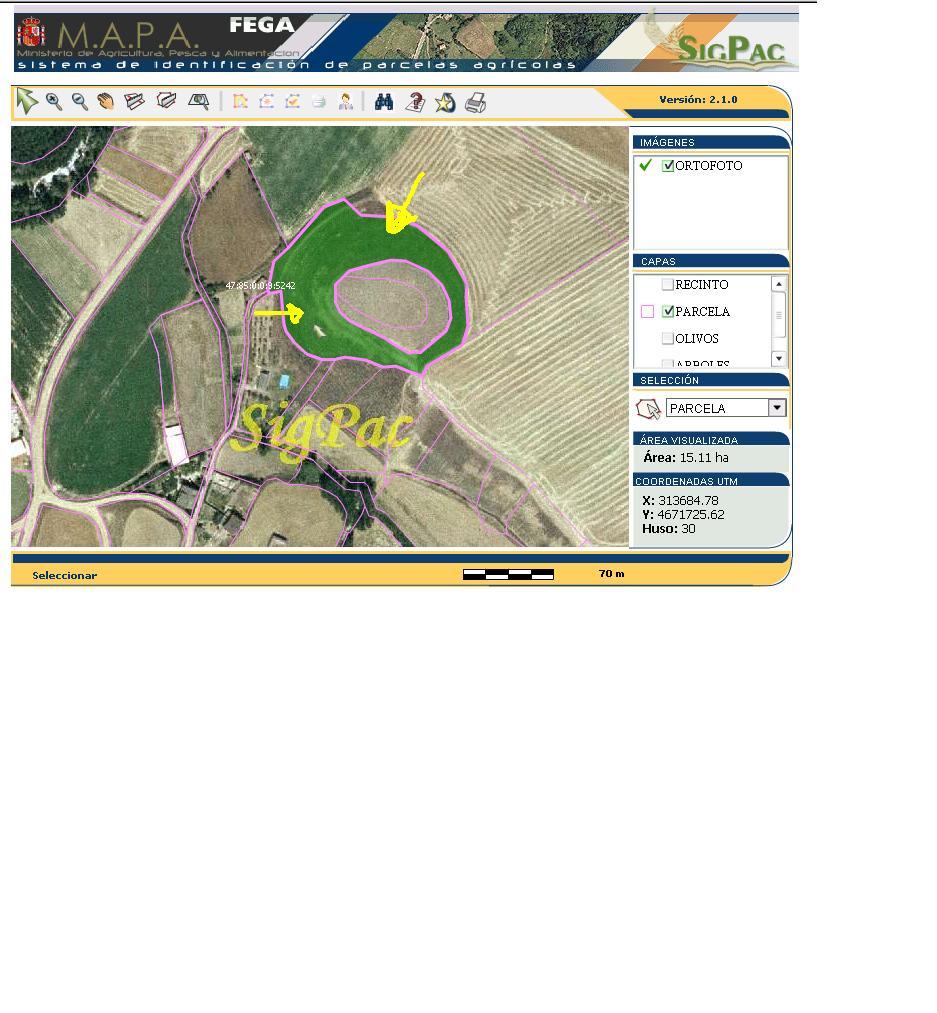Select the green arrow pointer tool

[x=27, y=101]
